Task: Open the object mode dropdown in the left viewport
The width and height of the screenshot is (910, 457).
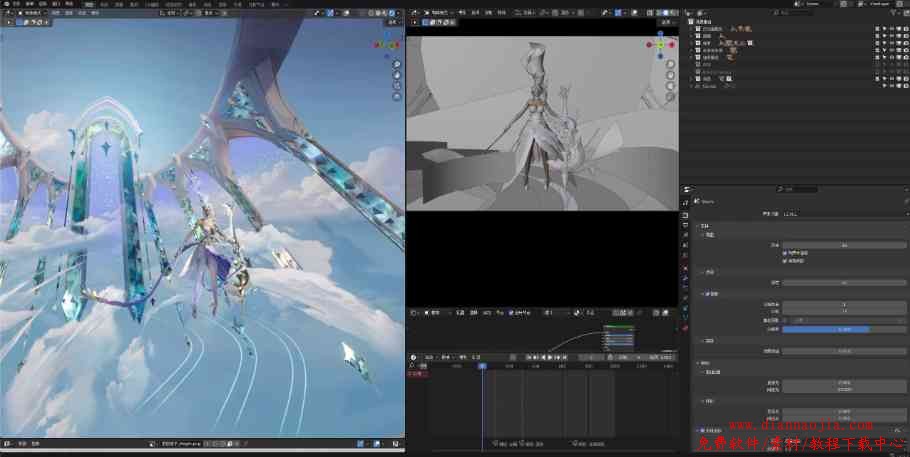Action: (x=30, y=13)
